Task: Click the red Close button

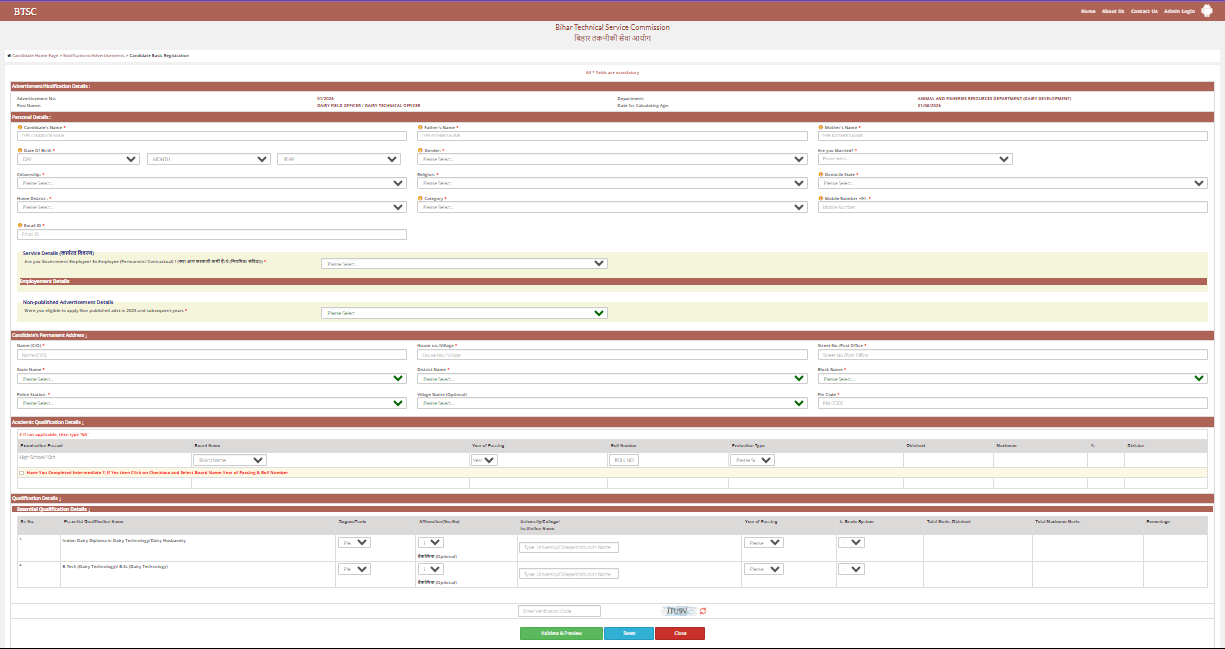Action: point(680,633)
